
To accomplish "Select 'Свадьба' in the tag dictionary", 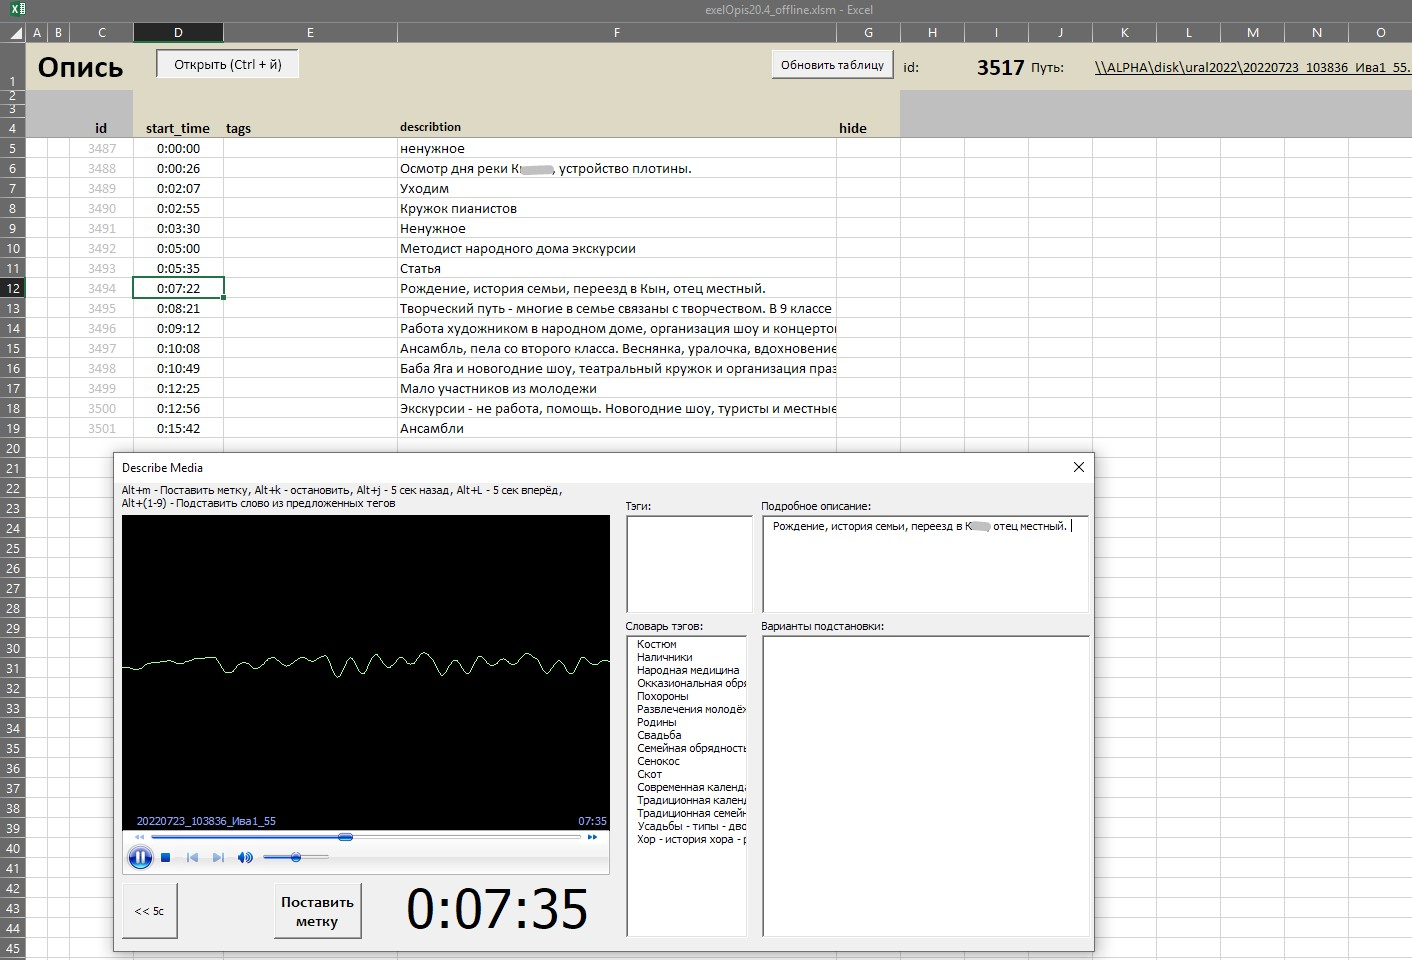I will pyautogui.click(x=659, y=736).
